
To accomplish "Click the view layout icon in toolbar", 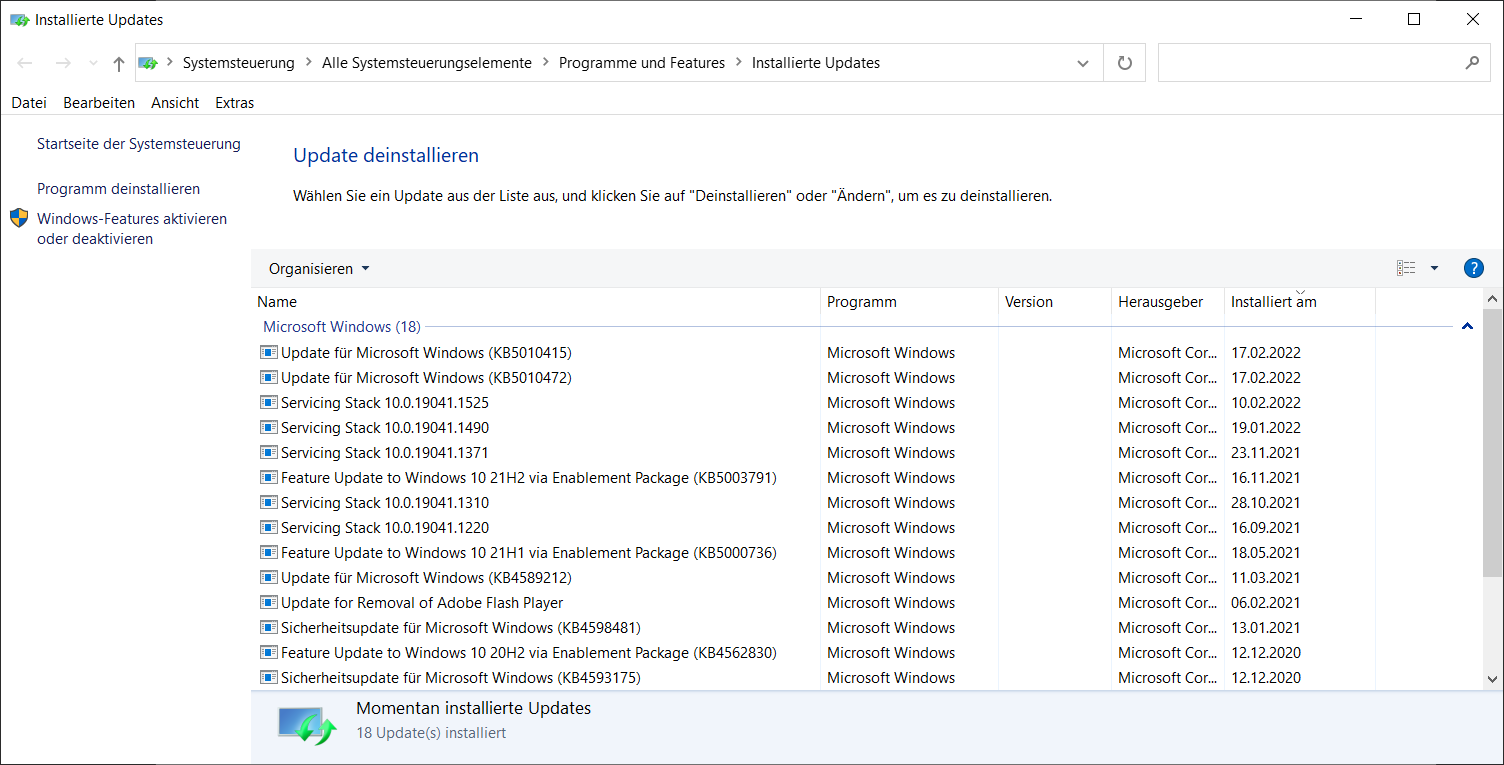I will (x=1406, y=268).
